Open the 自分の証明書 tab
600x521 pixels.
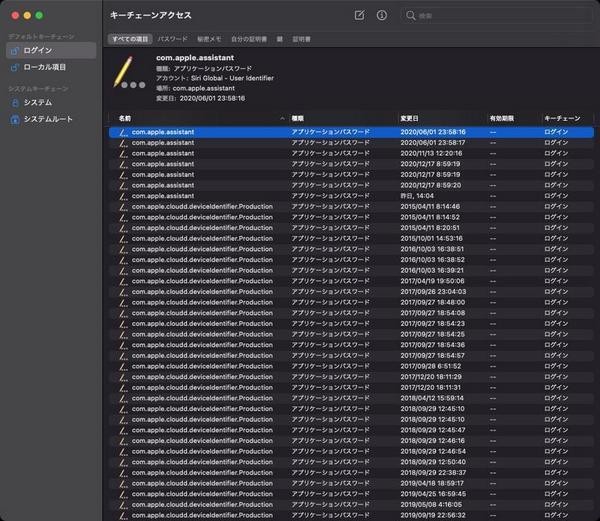point(249,39)
